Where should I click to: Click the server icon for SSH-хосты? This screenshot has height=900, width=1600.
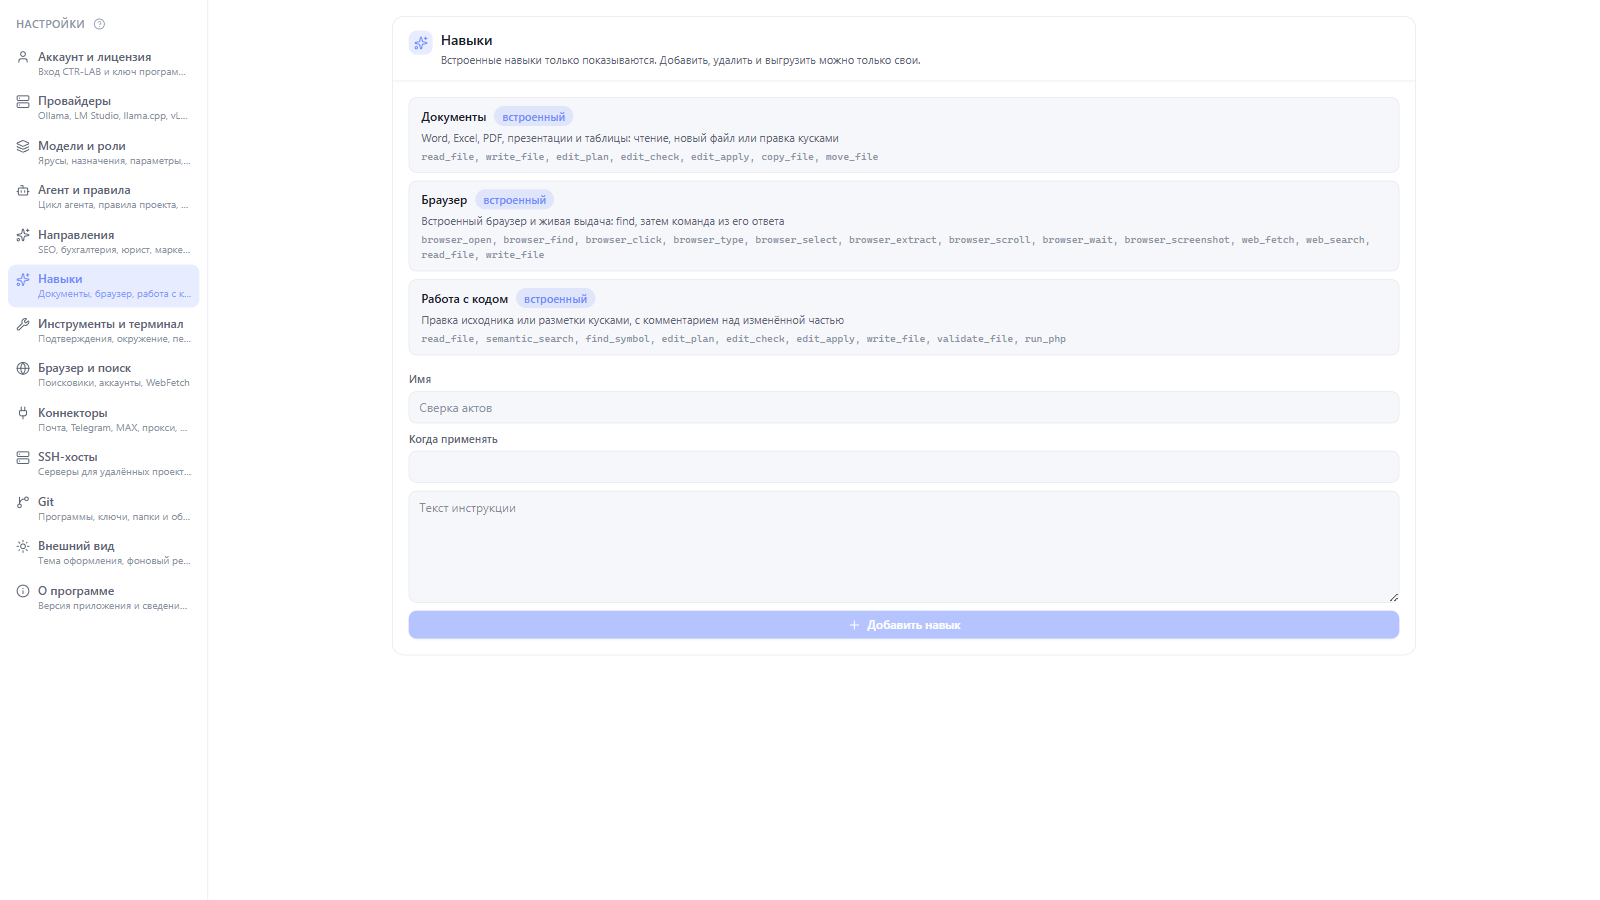pos(23,457)
